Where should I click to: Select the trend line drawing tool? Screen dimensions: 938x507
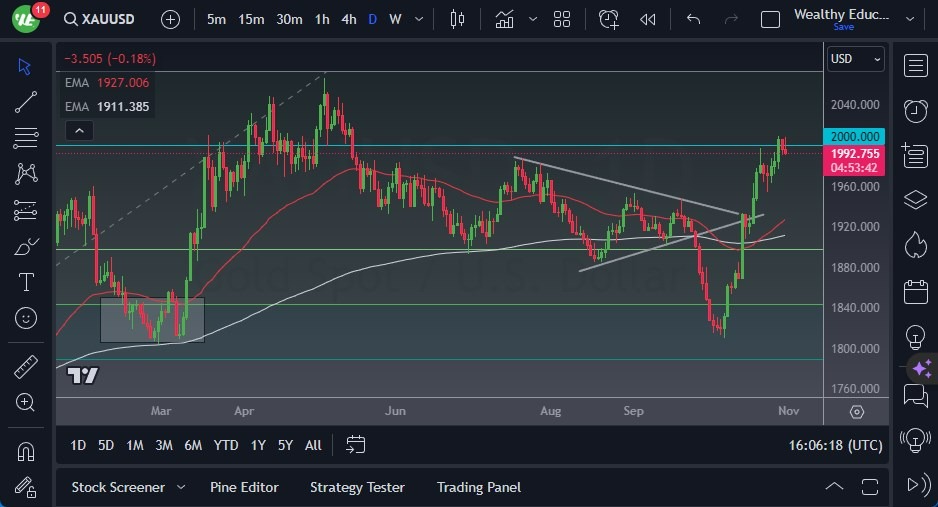click(x=26, y=101)
